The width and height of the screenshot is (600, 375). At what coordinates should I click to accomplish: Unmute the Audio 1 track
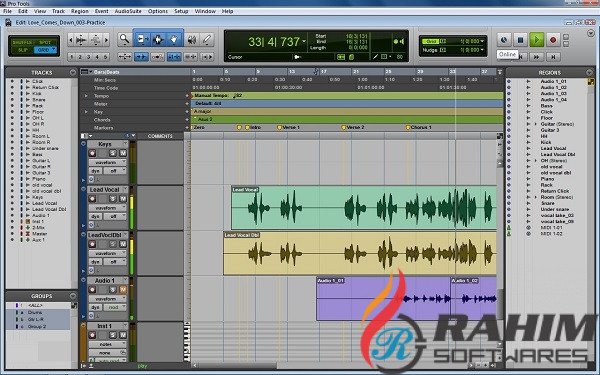coord(123,290)
